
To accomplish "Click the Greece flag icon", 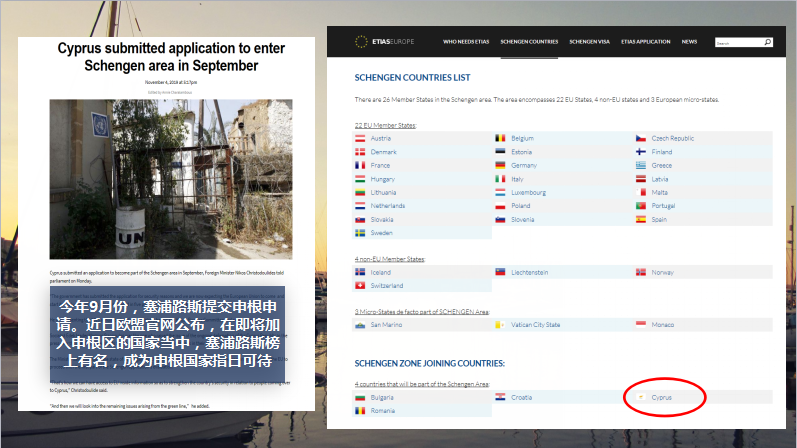I will tap(640, 165).
